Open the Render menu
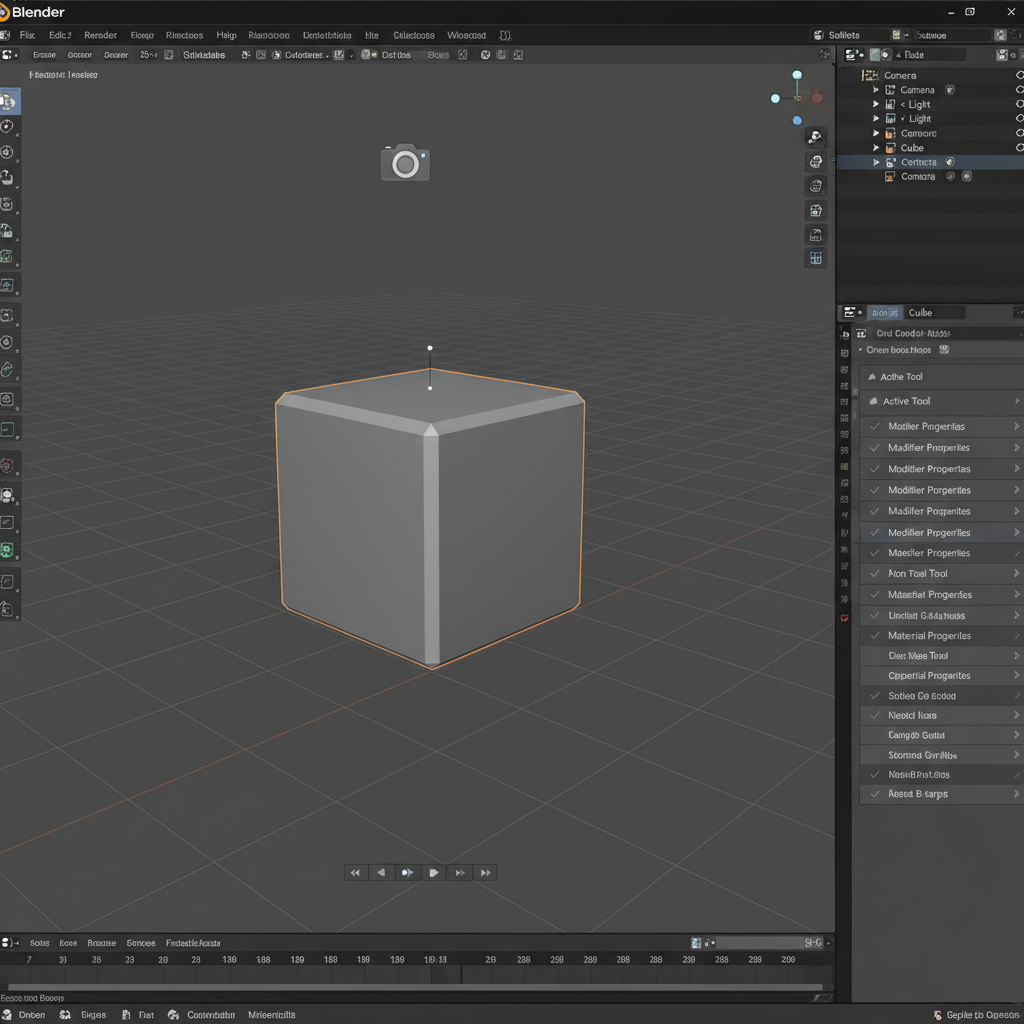Screen dimensions: 1024x1024 [100, 35]
